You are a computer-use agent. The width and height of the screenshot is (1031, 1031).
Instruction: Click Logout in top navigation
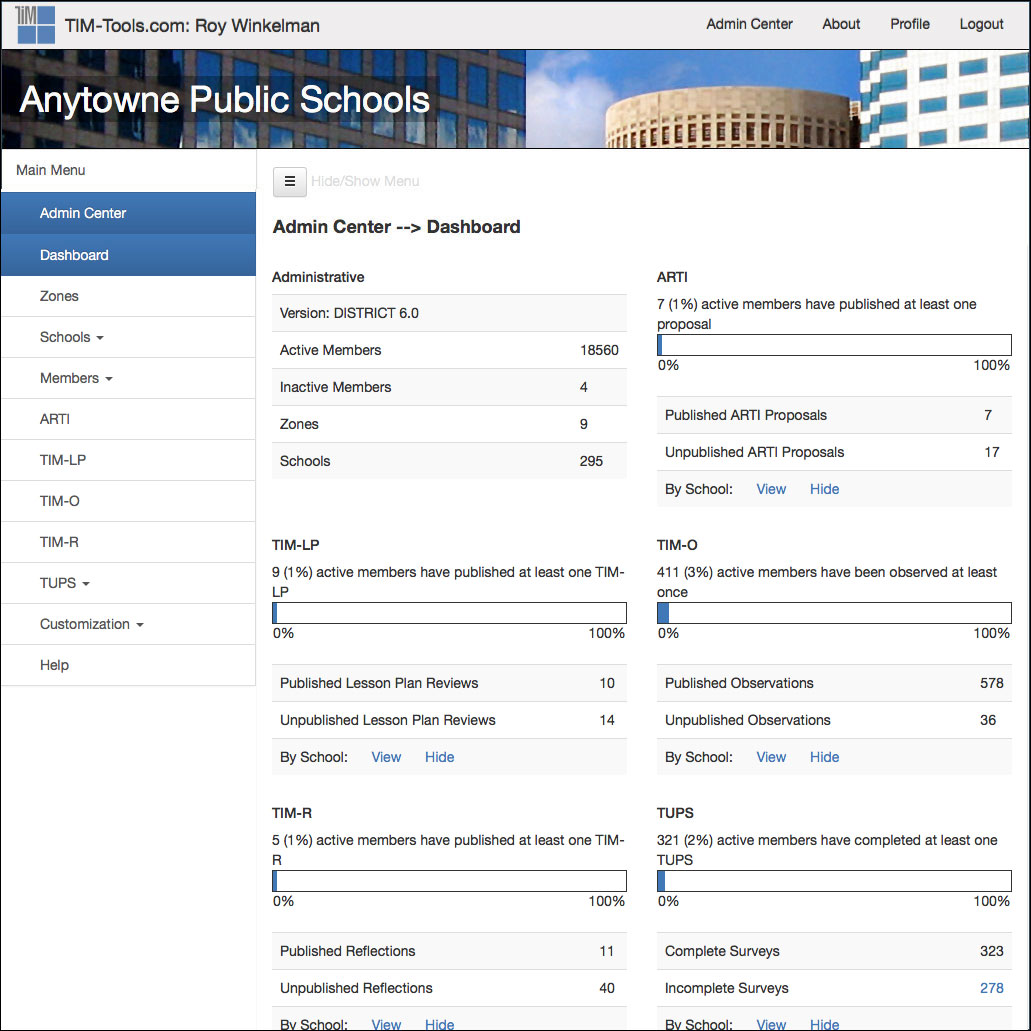[981, 24]
